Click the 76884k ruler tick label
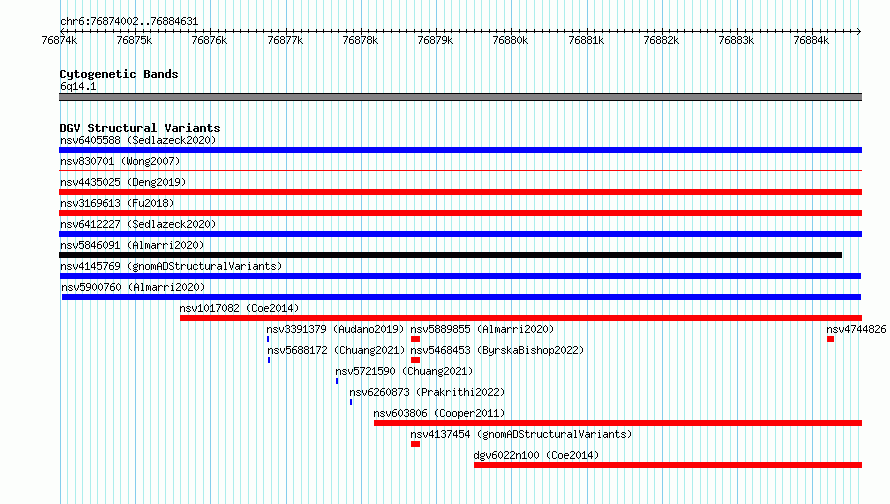This screenshot has height=504, width=890. pyautogui.click(x=811, y=40)
